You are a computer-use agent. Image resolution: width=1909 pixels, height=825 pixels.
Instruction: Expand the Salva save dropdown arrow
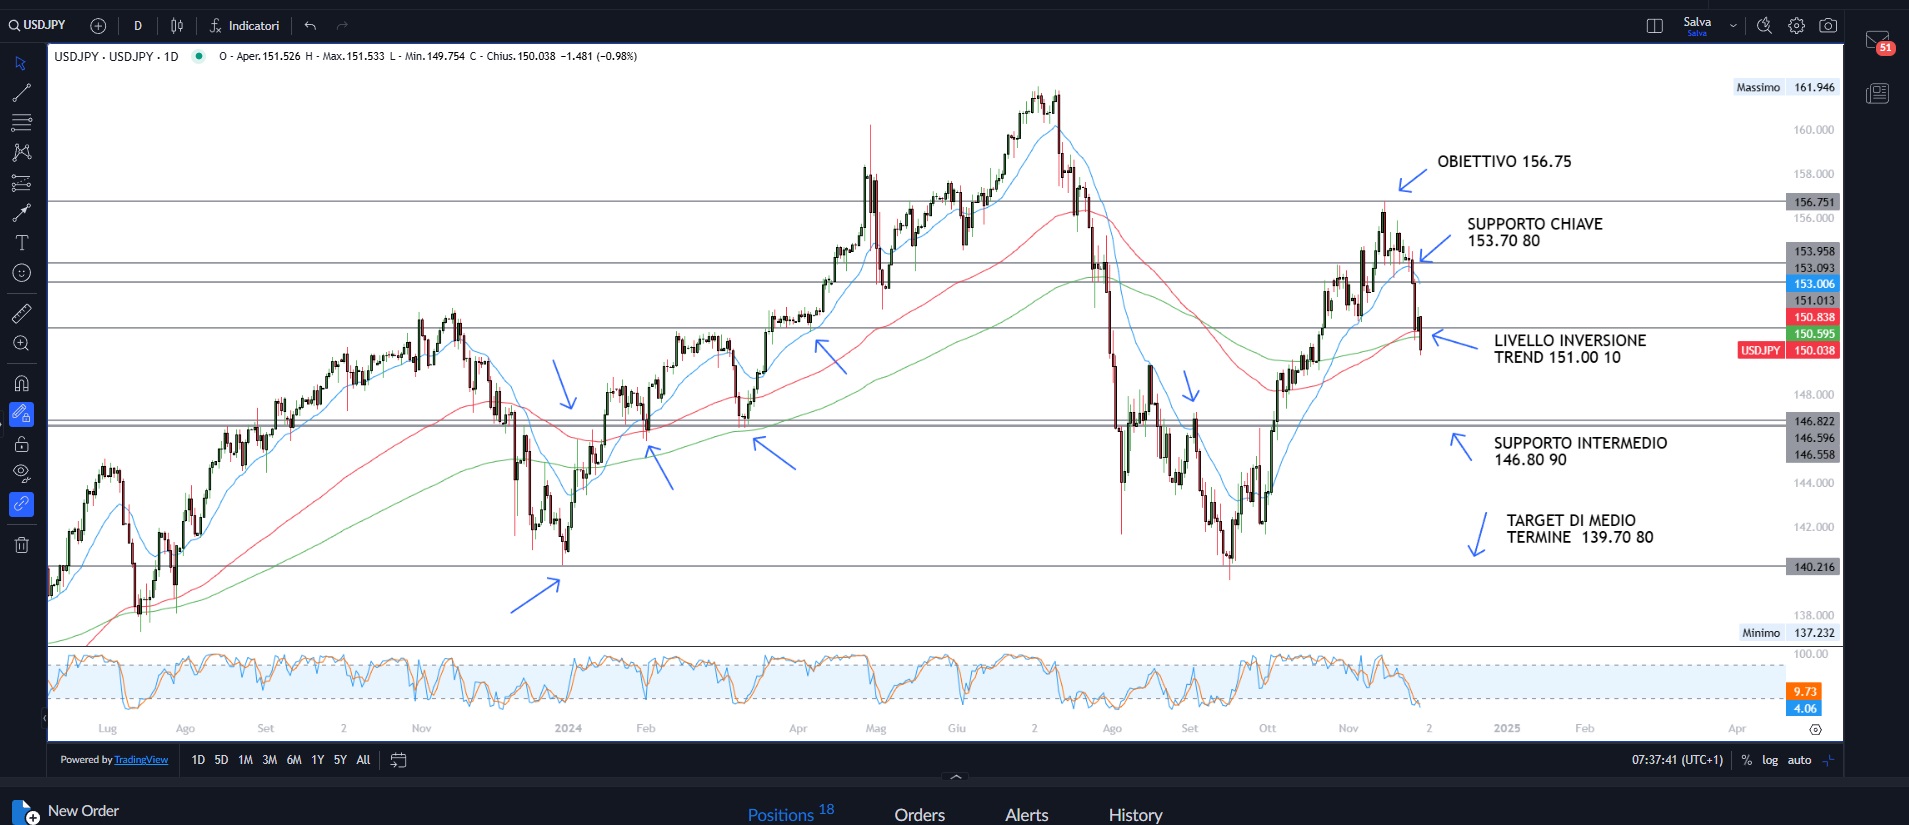[x=1733, y=26]
